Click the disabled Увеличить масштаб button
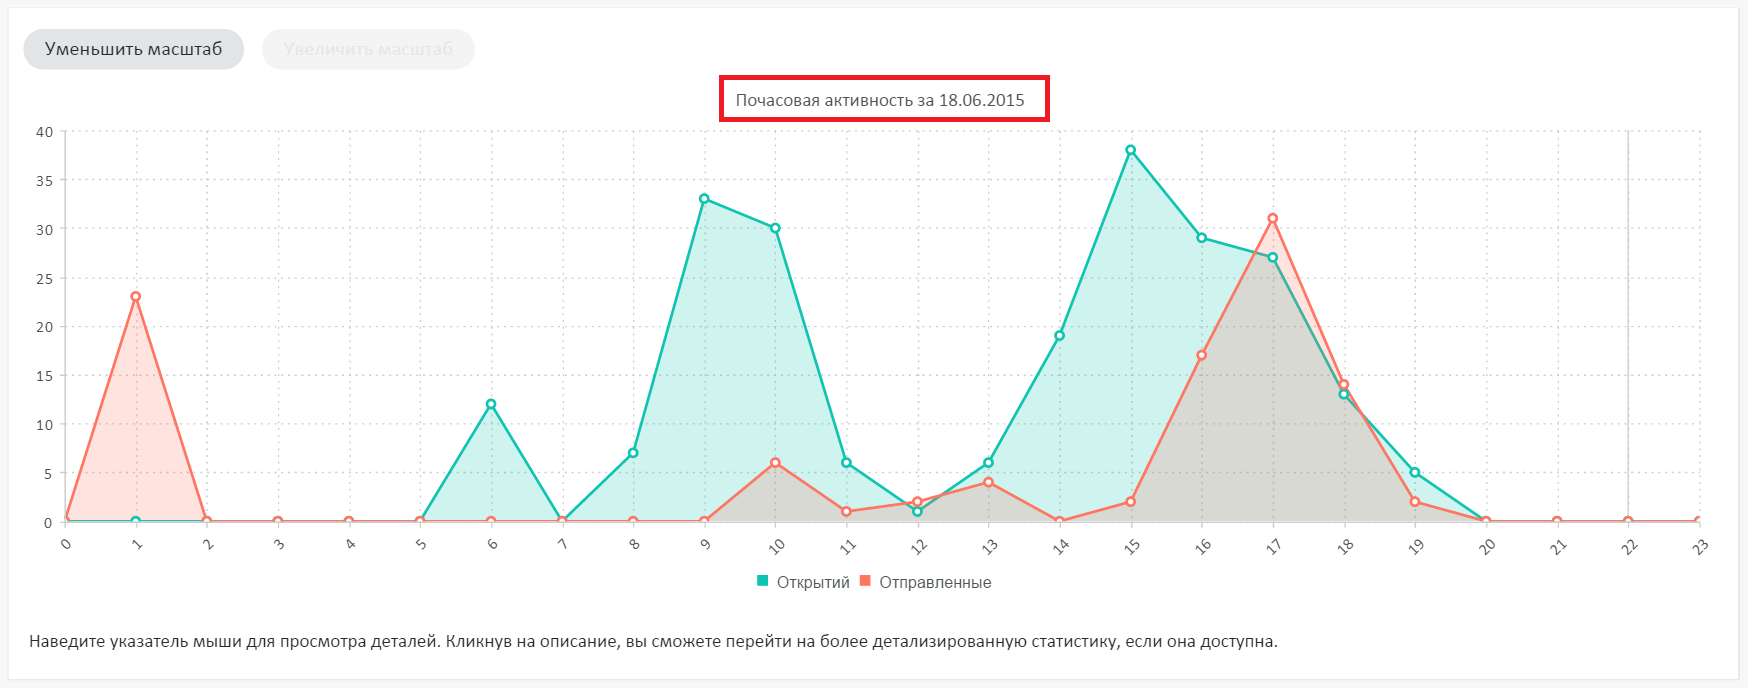The width and height of the screenshot is (1748, 688). (x=368, y=49)
